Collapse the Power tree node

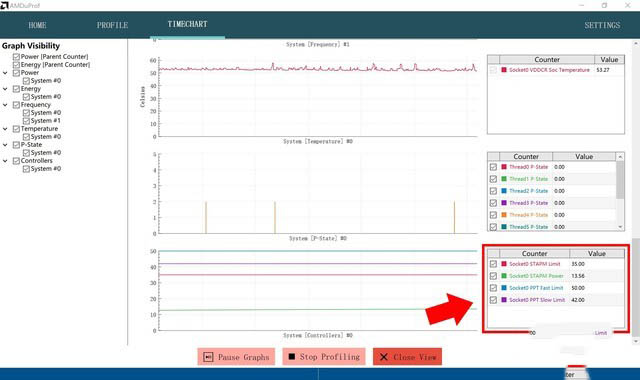pos(5,73)
